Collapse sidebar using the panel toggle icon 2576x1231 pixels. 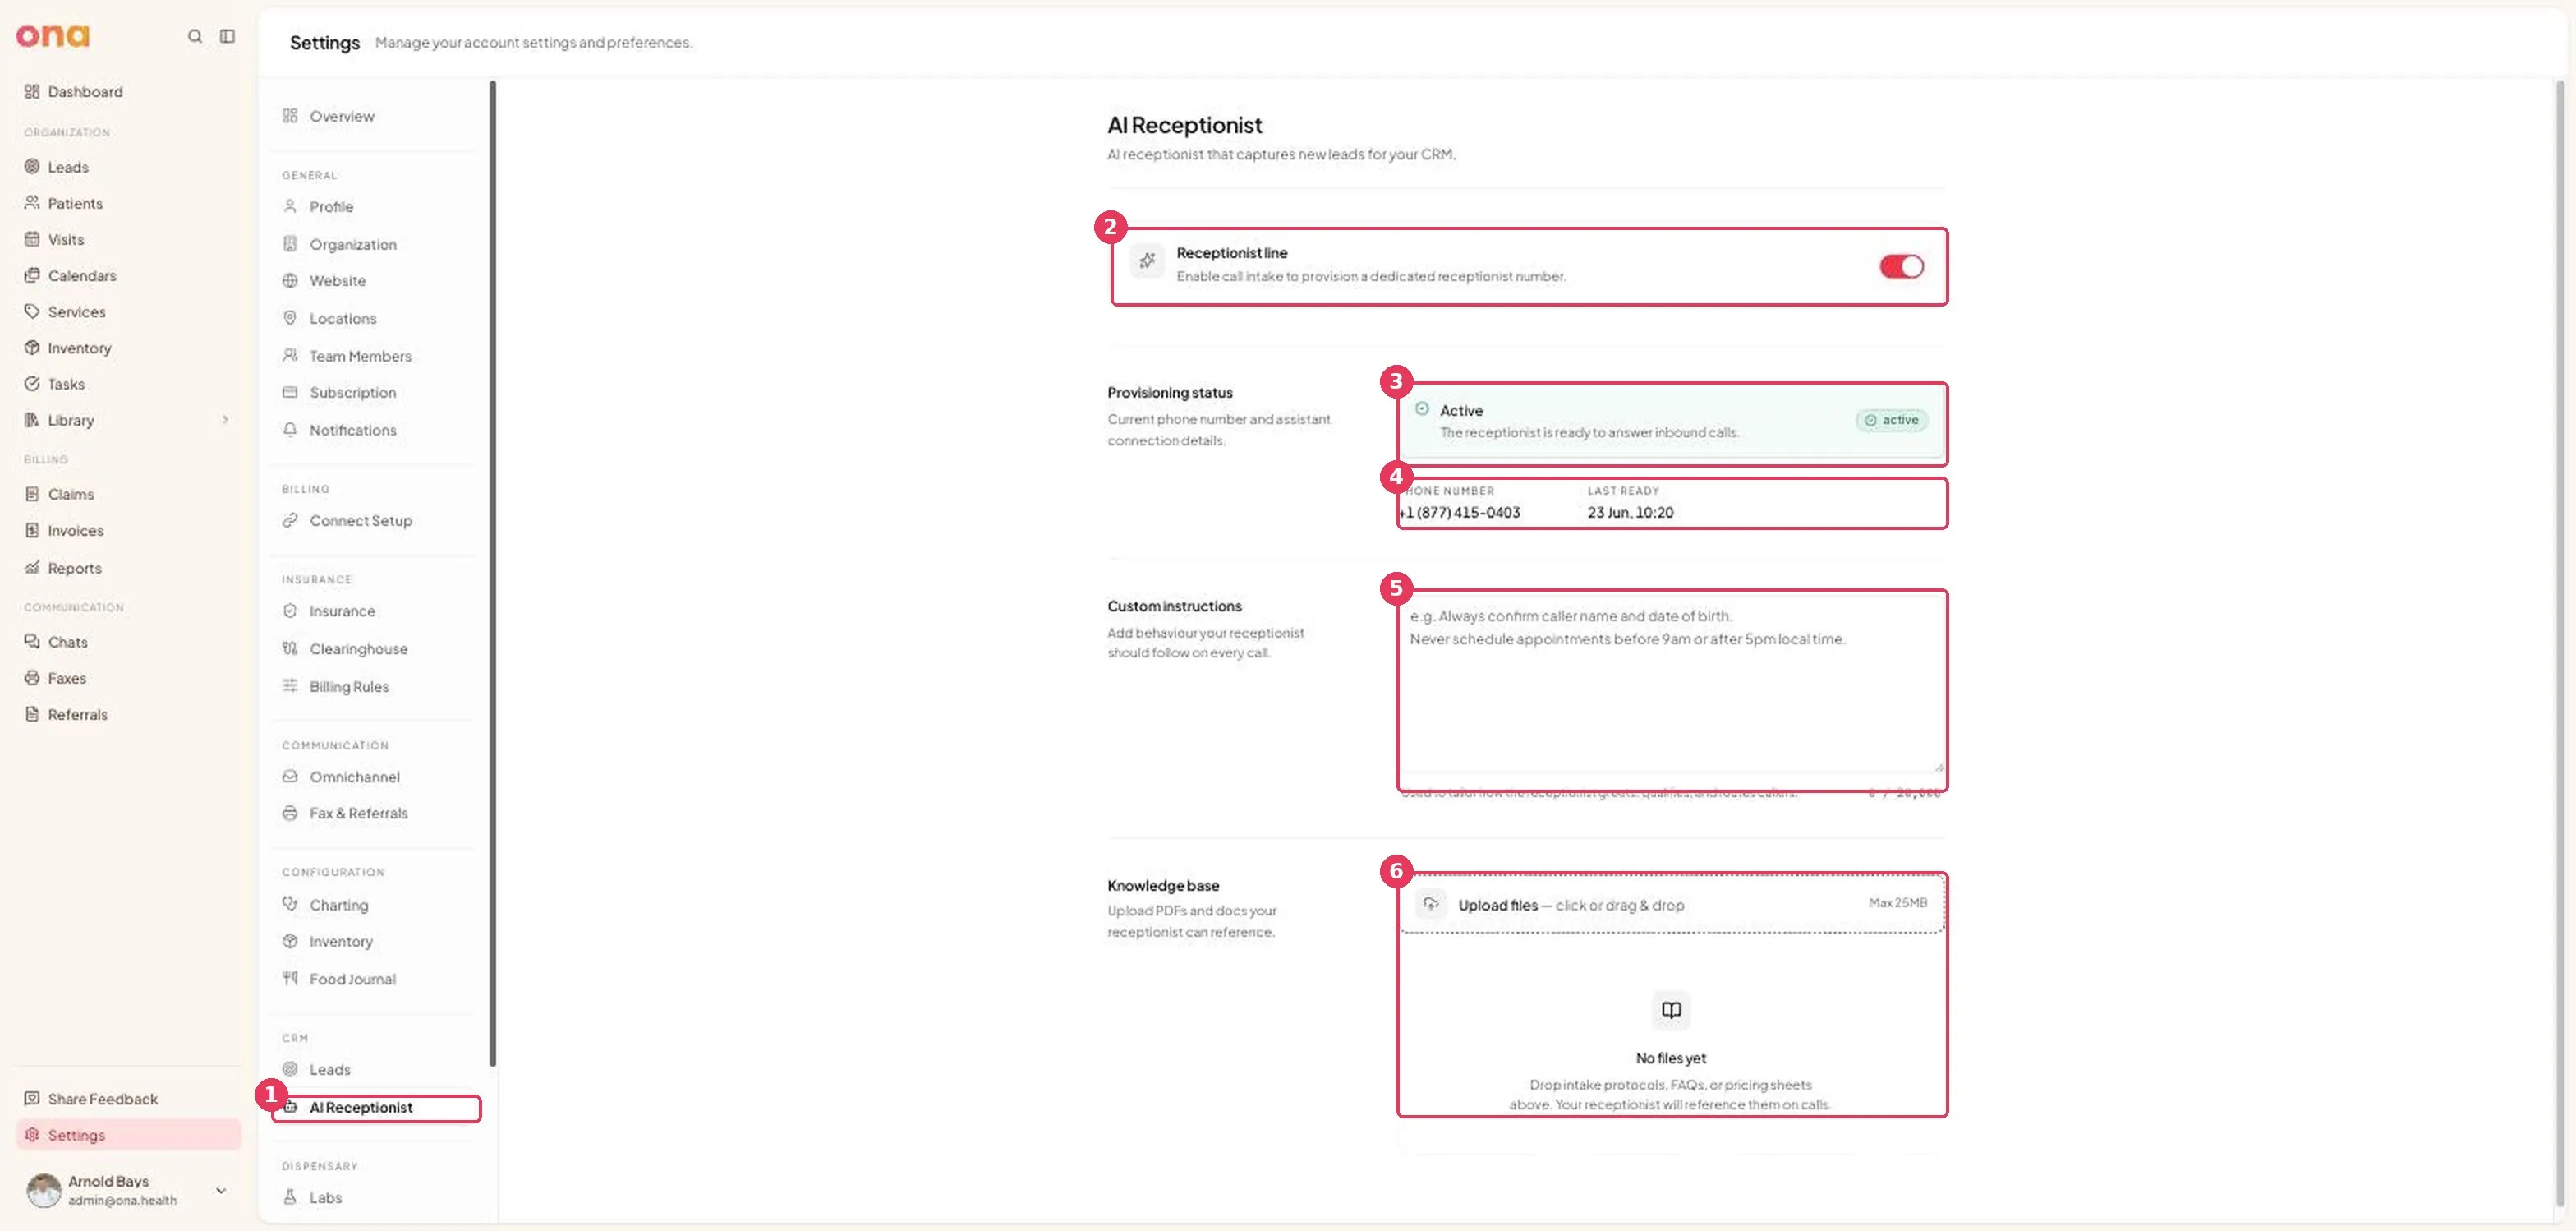tap(228, 36)
